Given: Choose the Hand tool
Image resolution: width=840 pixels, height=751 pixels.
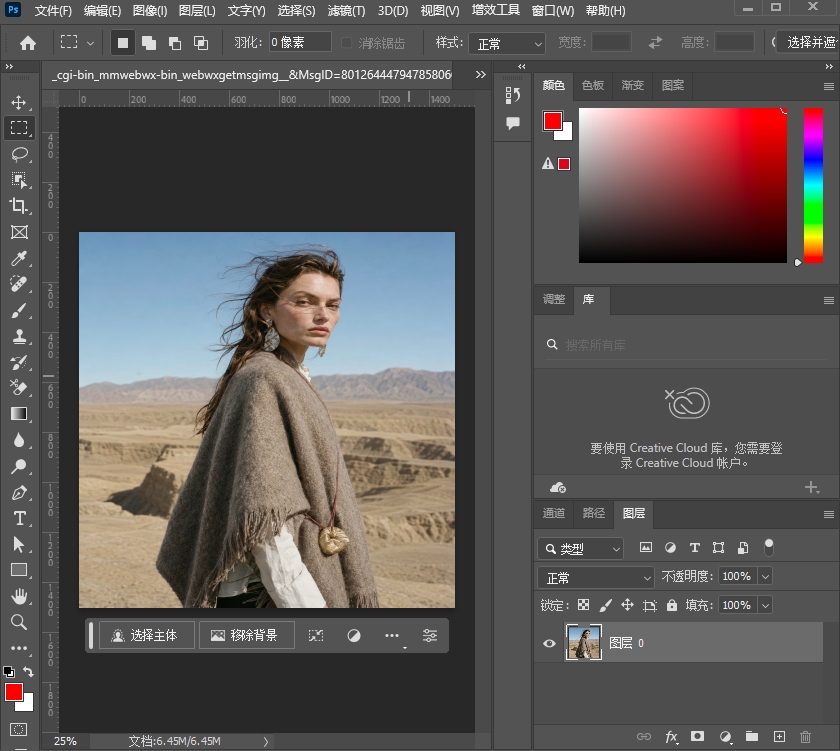Looking at the screenshot, I should tap(19, 596).
